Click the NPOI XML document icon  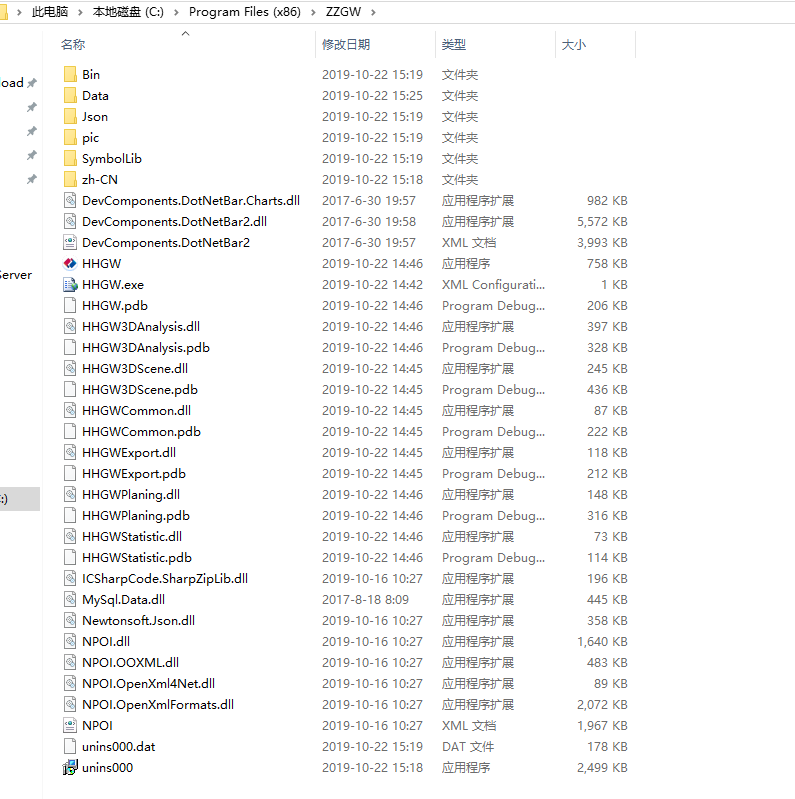tap(70, 725)
